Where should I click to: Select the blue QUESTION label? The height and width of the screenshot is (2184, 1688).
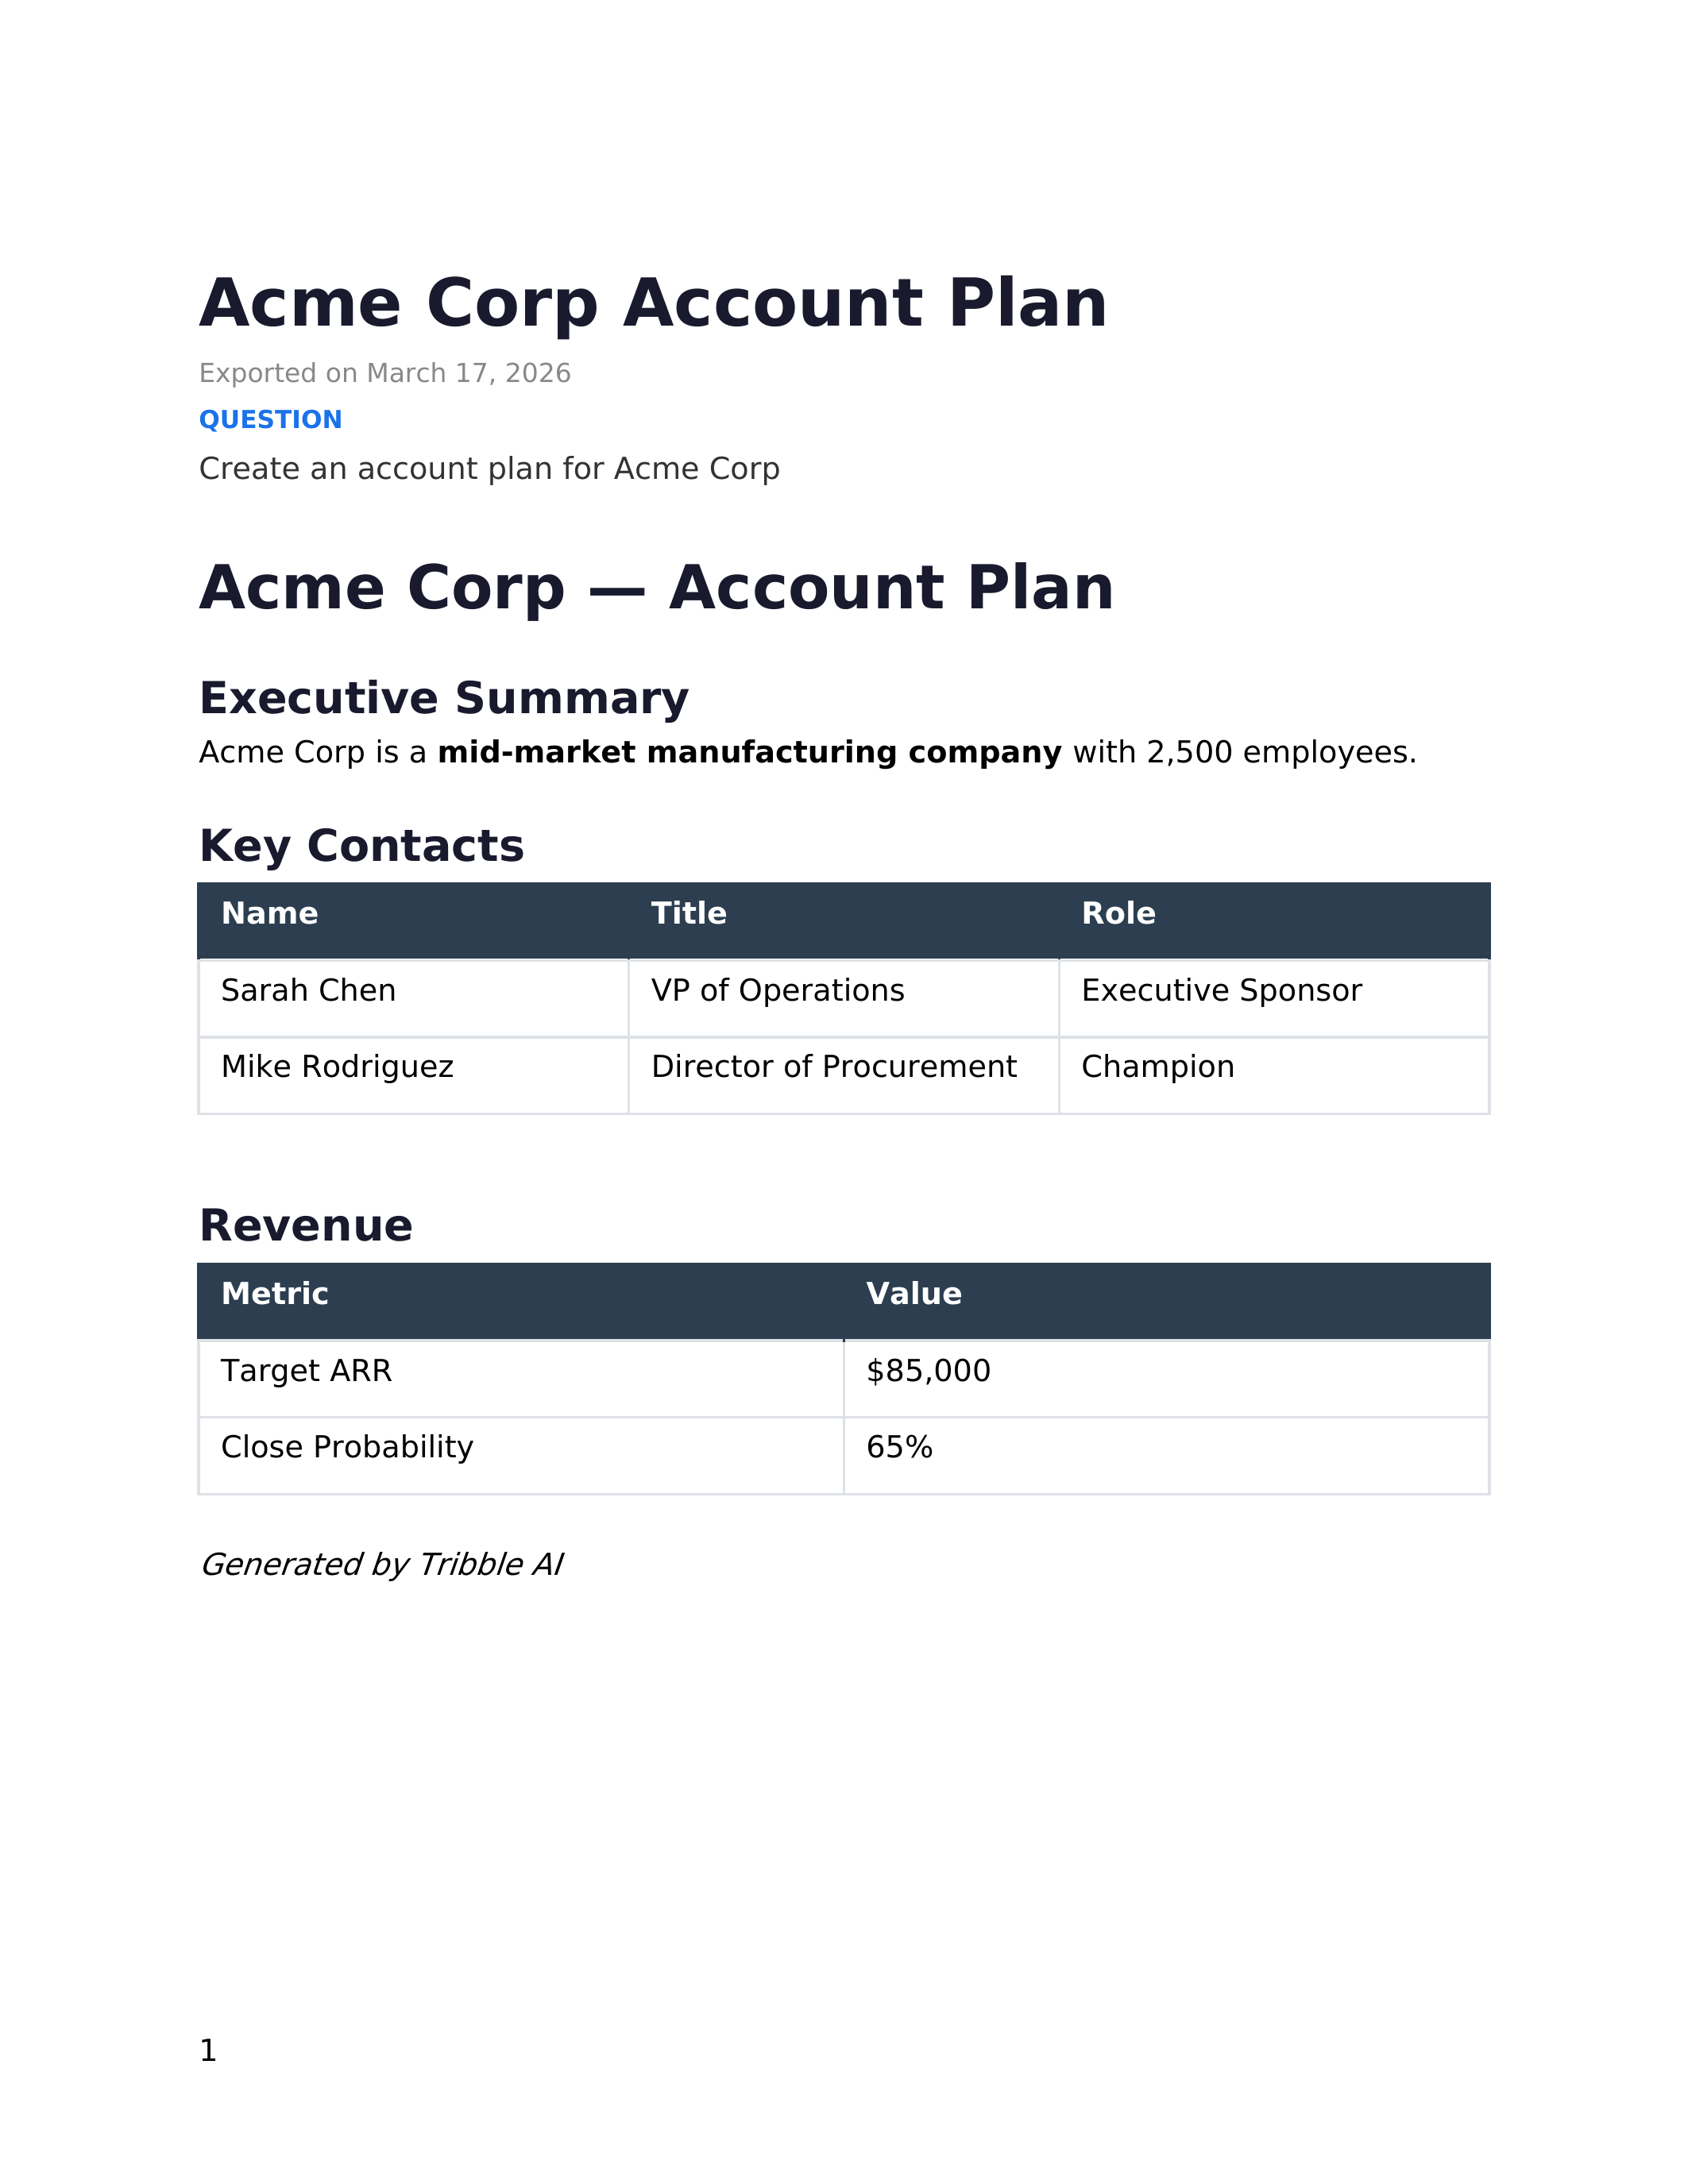270,420
